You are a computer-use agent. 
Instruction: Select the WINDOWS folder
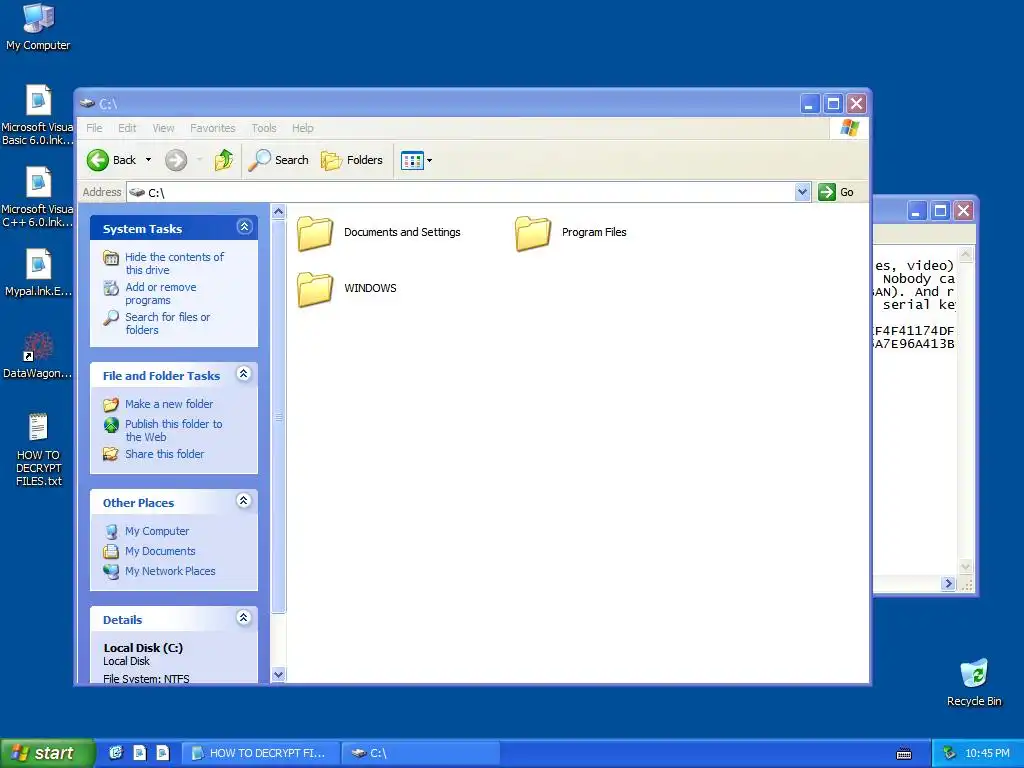click(x=347, y=288)
